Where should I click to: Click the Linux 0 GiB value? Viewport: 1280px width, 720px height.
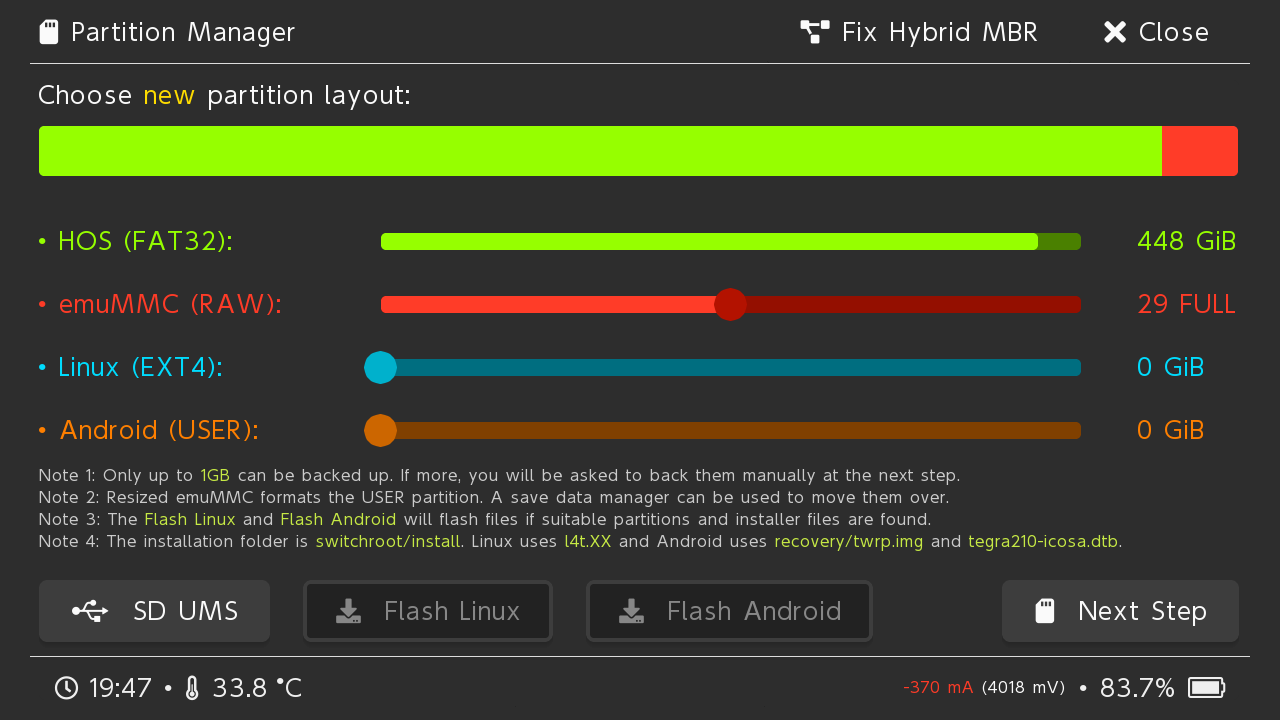1171,367
